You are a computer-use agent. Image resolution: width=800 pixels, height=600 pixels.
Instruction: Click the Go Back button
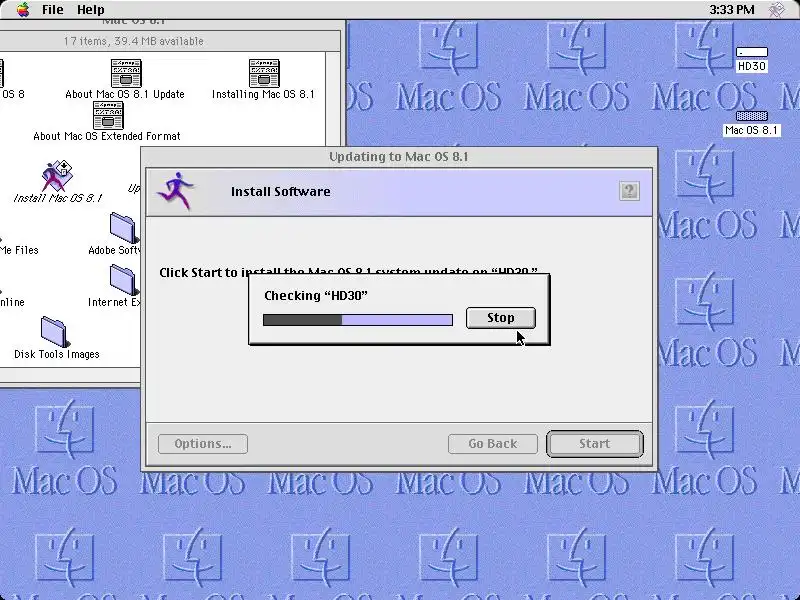[492, 444]
